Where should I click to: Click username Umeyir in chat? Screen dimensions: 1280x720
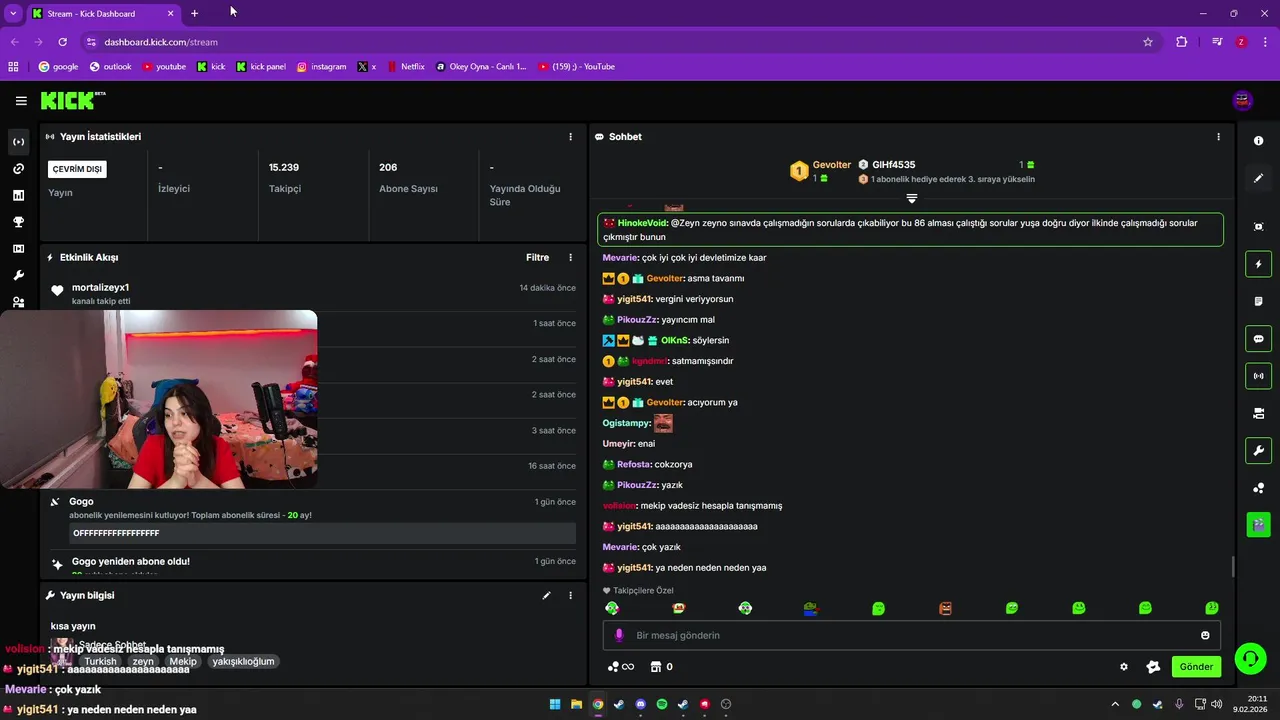(x=619, y=444)
